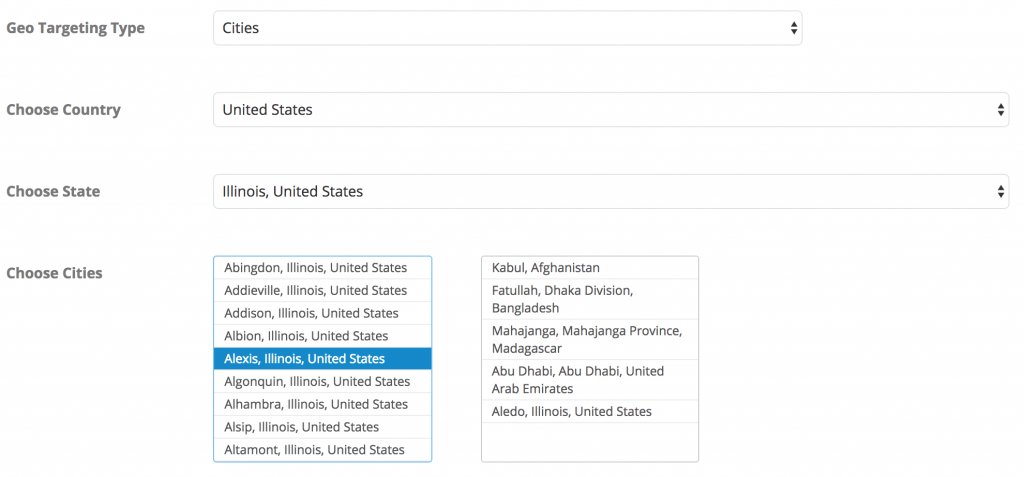
Task: Click Fatullah, Dhaka Division, Bangladesh entry
Action: click(x=563, y=299)
